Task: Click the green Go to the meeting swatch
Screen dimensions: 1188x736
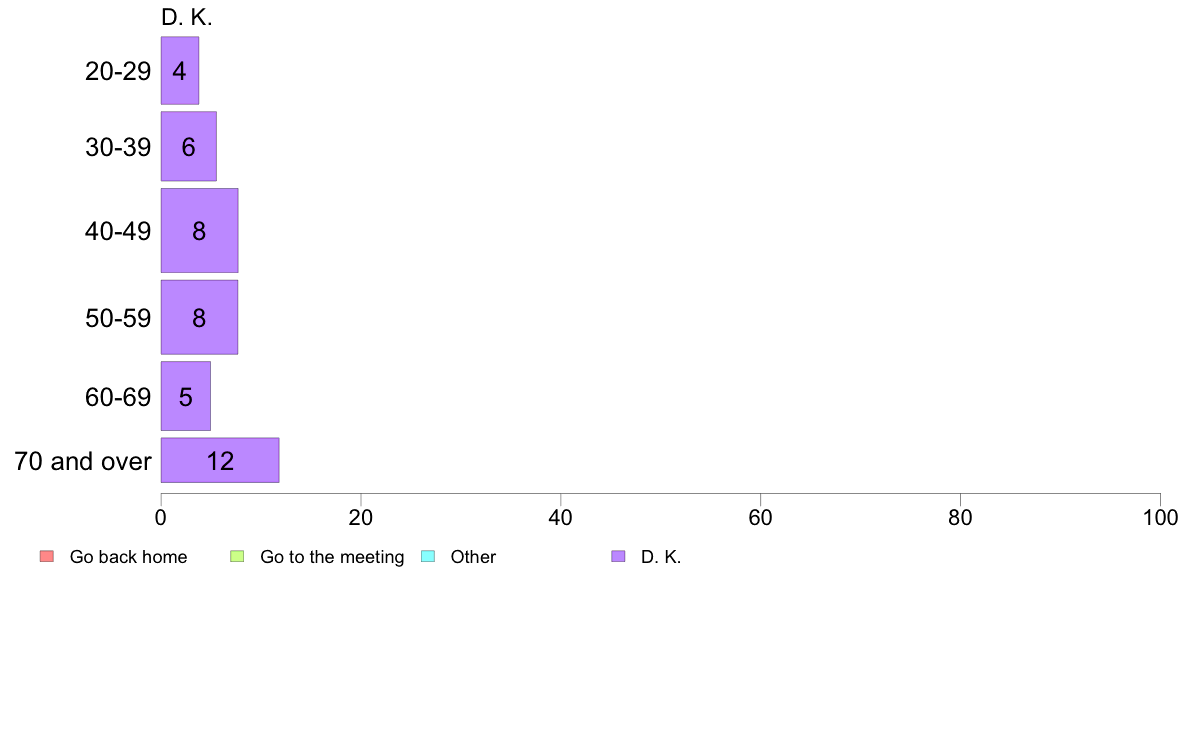Action: click(x=237, y=557)
